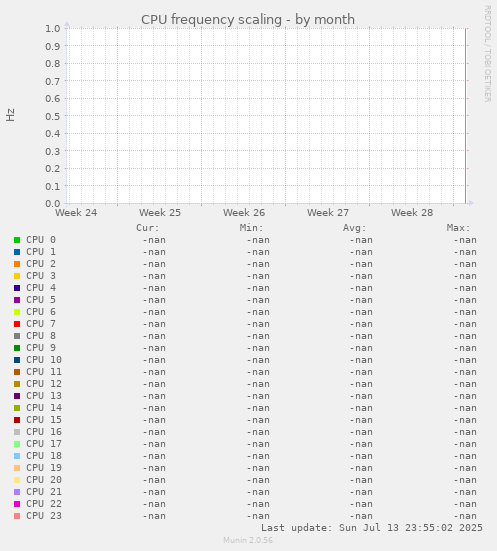Click the CPU 22 magenta color swatch
Viewport: 497px width, 551px height.
coord(17,504)
